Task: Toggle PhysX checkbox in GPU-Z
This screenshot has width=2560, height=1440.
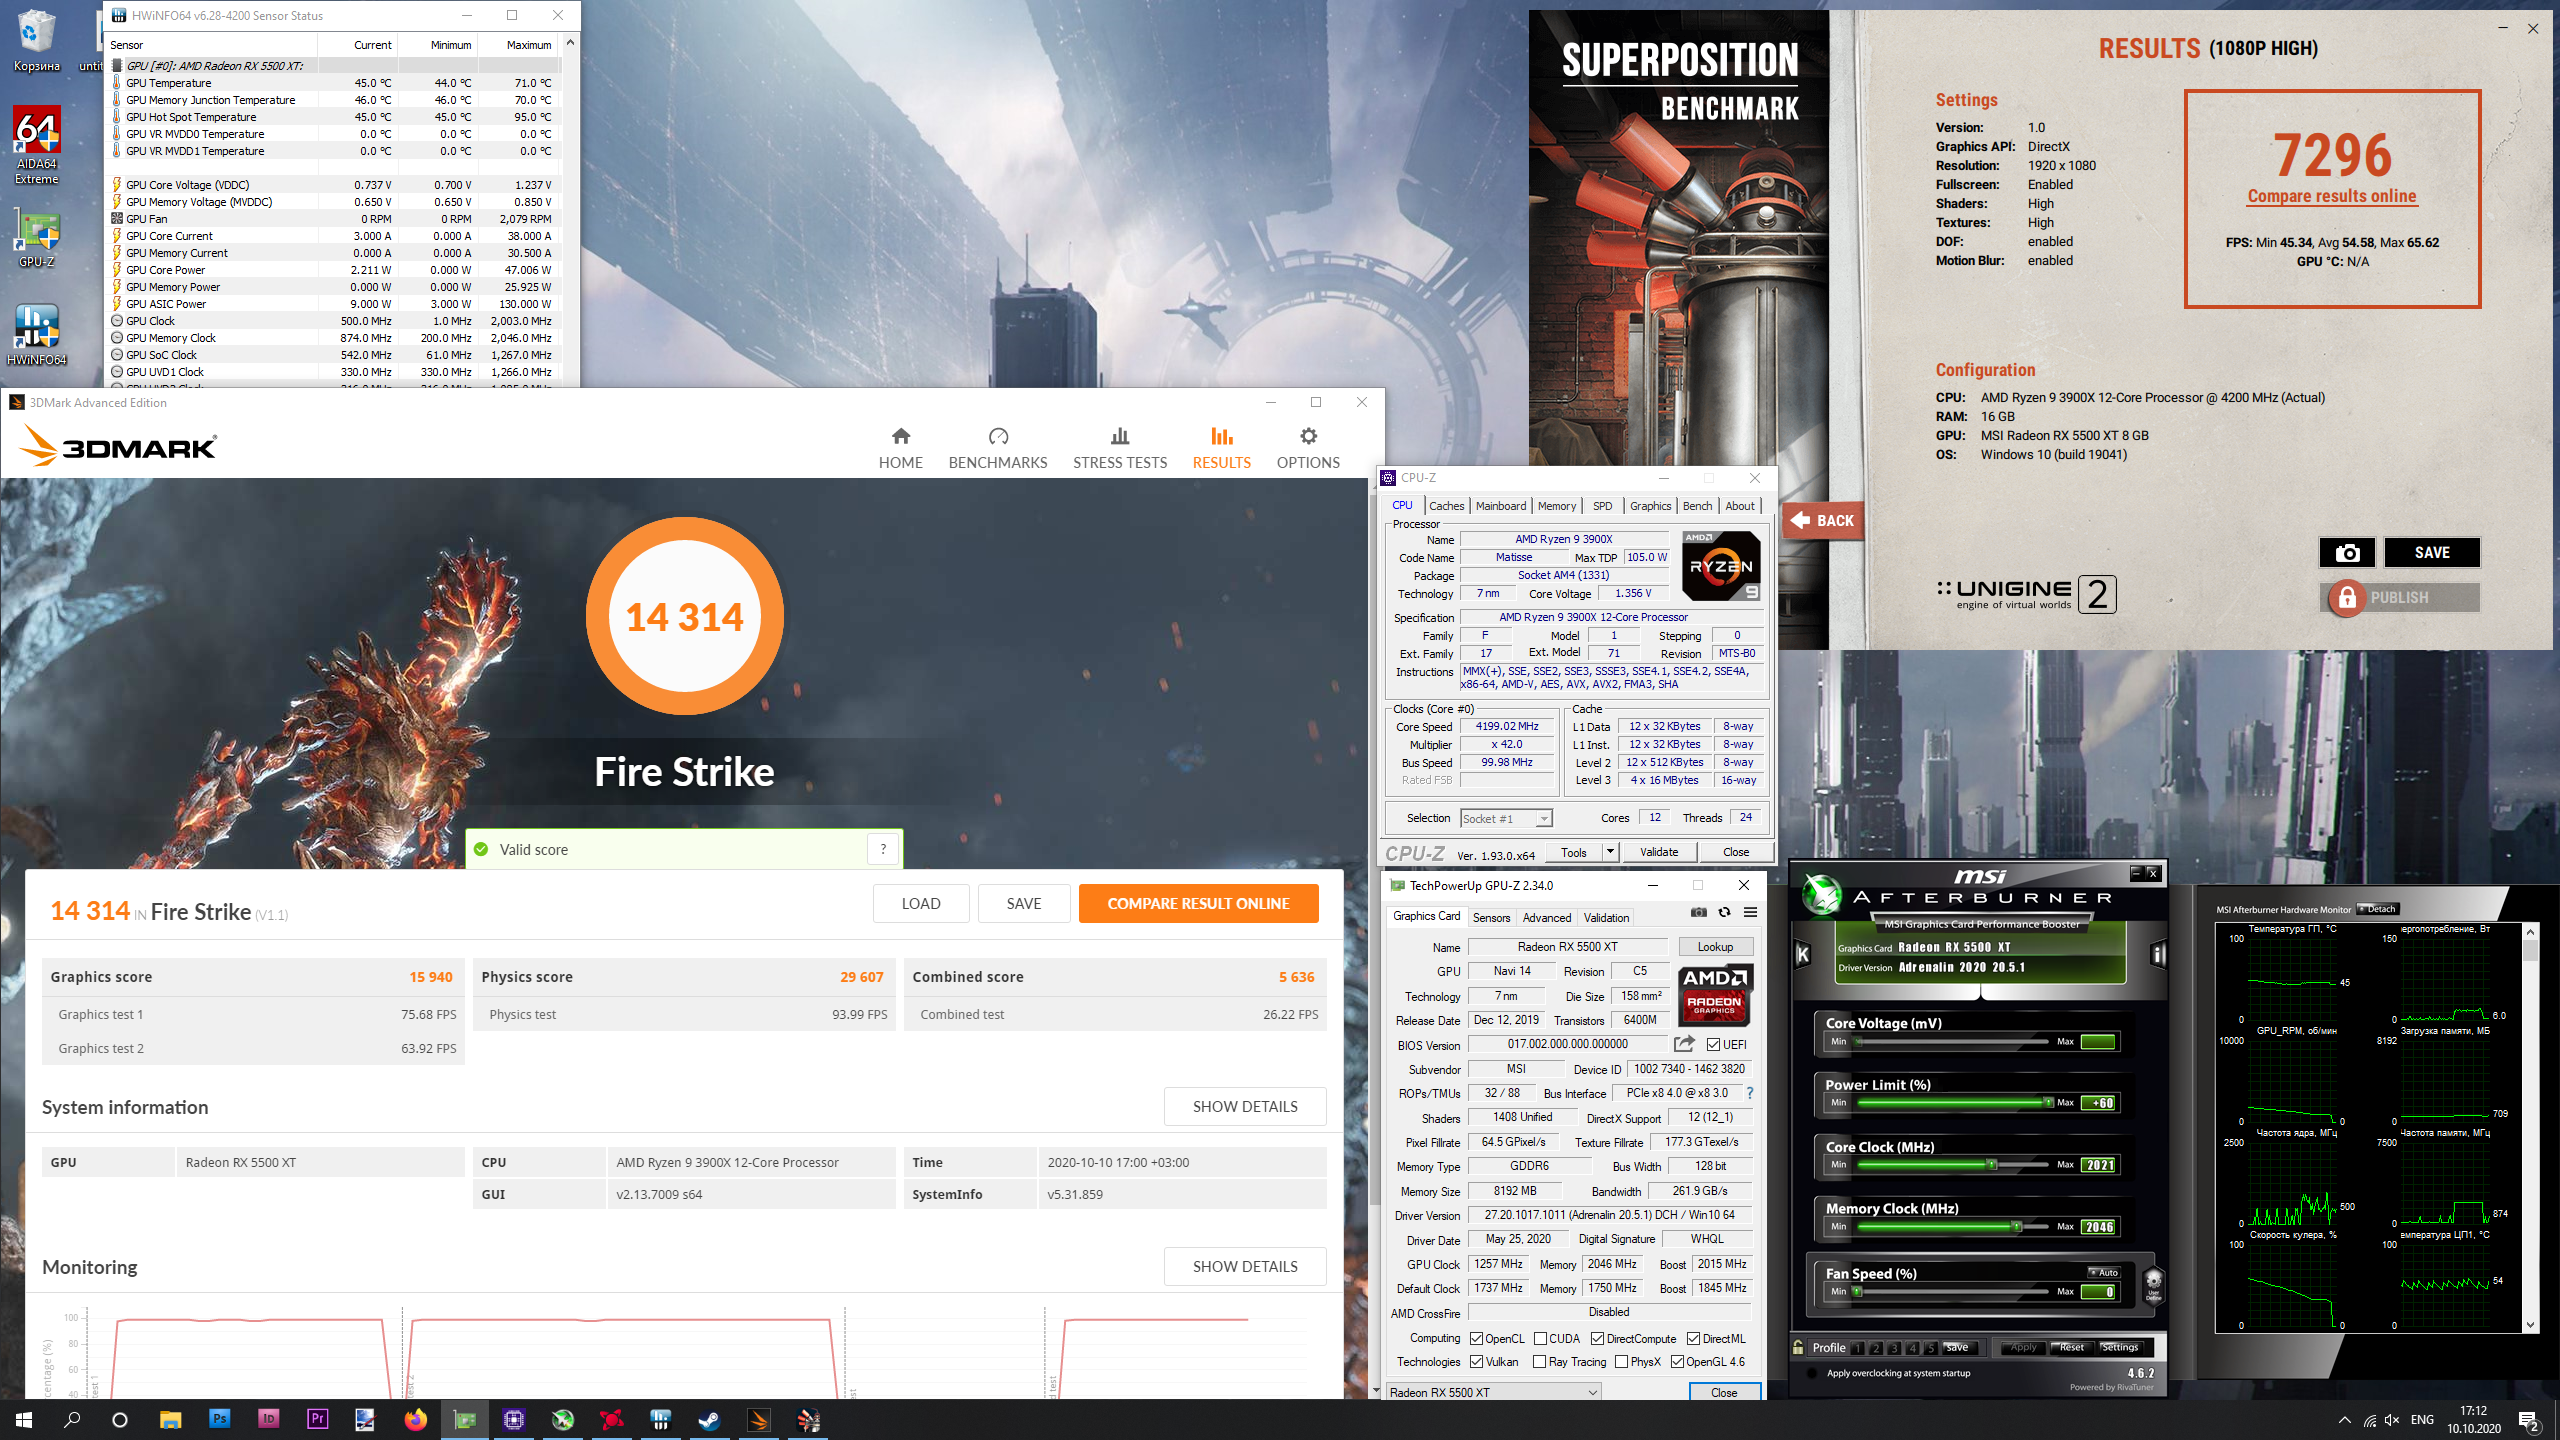Action: tap(1621, 1361)
